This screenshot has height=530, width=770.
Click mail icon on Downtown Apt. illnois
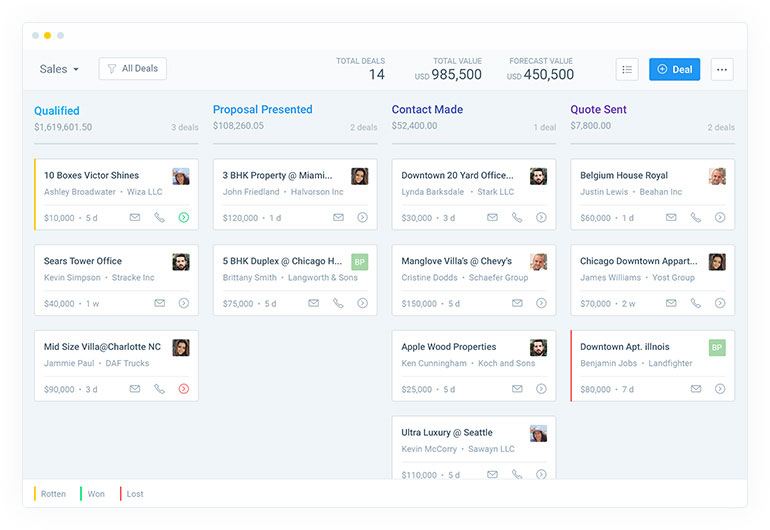click(696, 389)
